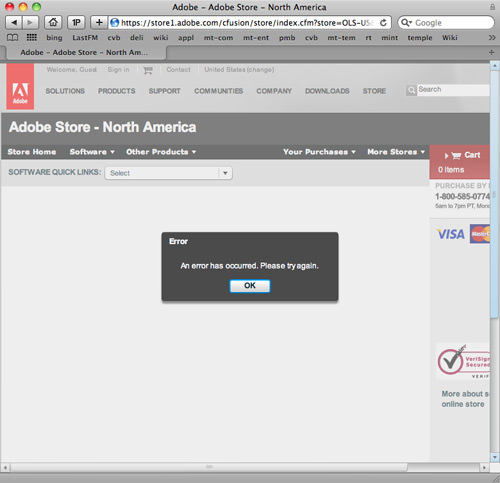Select the Store Home tab

tap(32, 152)
